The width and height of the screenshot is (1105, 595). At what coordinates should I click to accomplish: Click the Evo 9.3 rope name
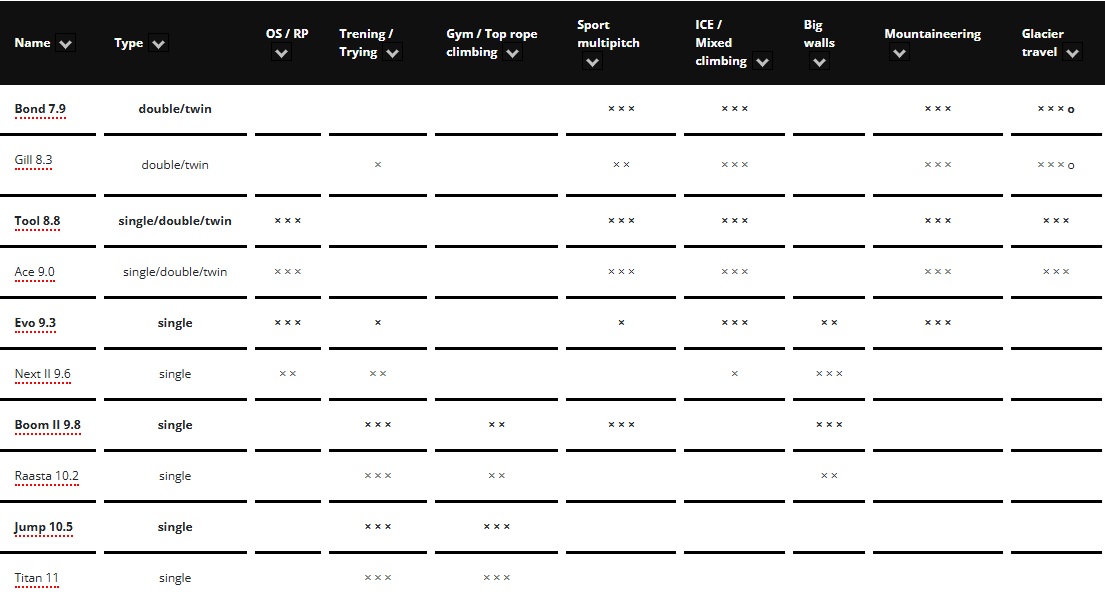35,323
